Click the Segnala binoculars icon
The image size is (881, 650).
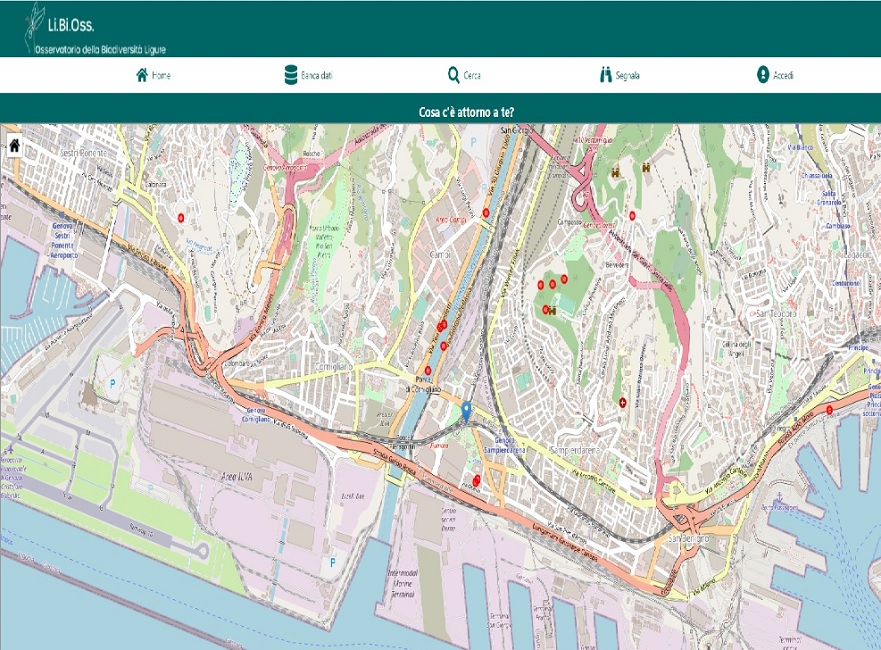tap(606, 75)
